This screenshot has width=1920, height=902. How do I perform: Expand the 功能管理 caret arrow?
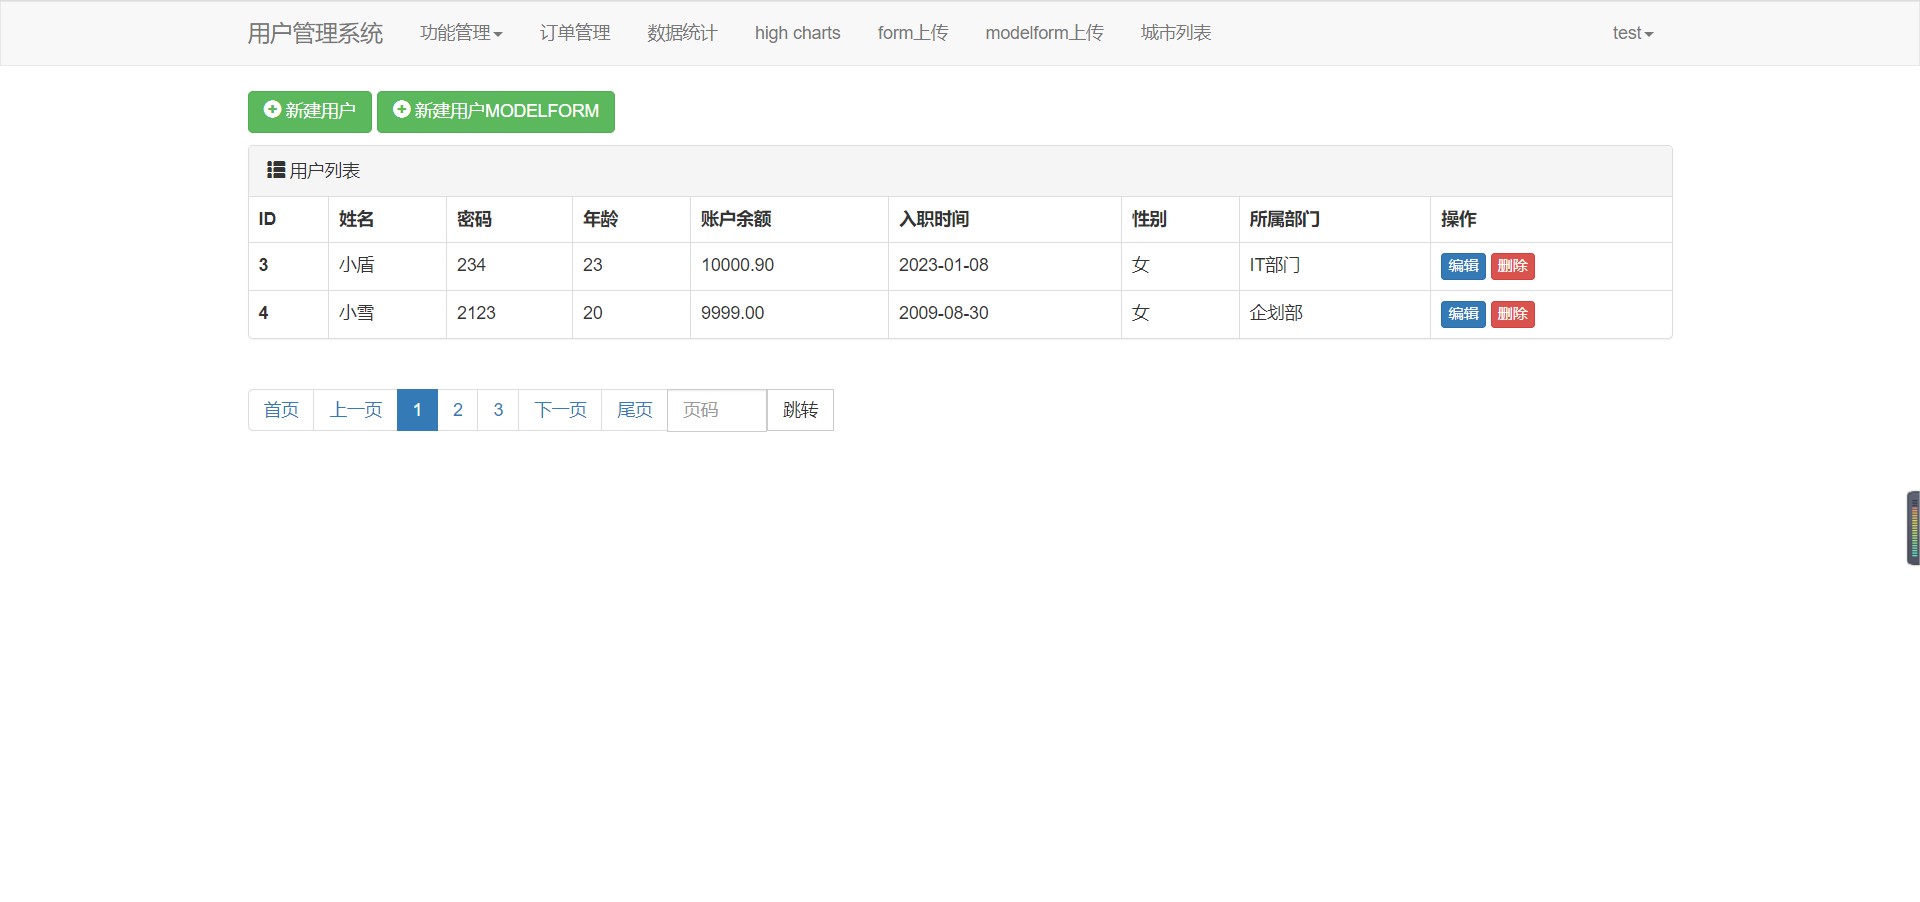click(x=500, y=33)
